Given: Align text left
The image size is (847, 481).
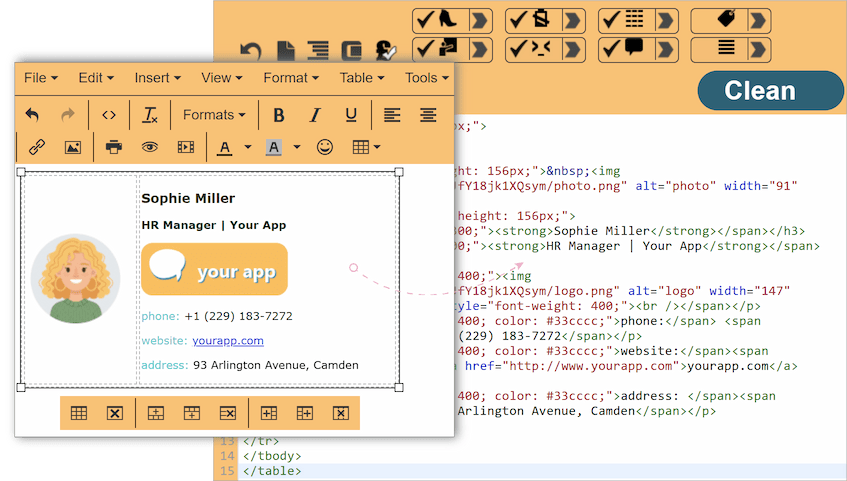Looking at the screenshot, I should pos(392,115).
